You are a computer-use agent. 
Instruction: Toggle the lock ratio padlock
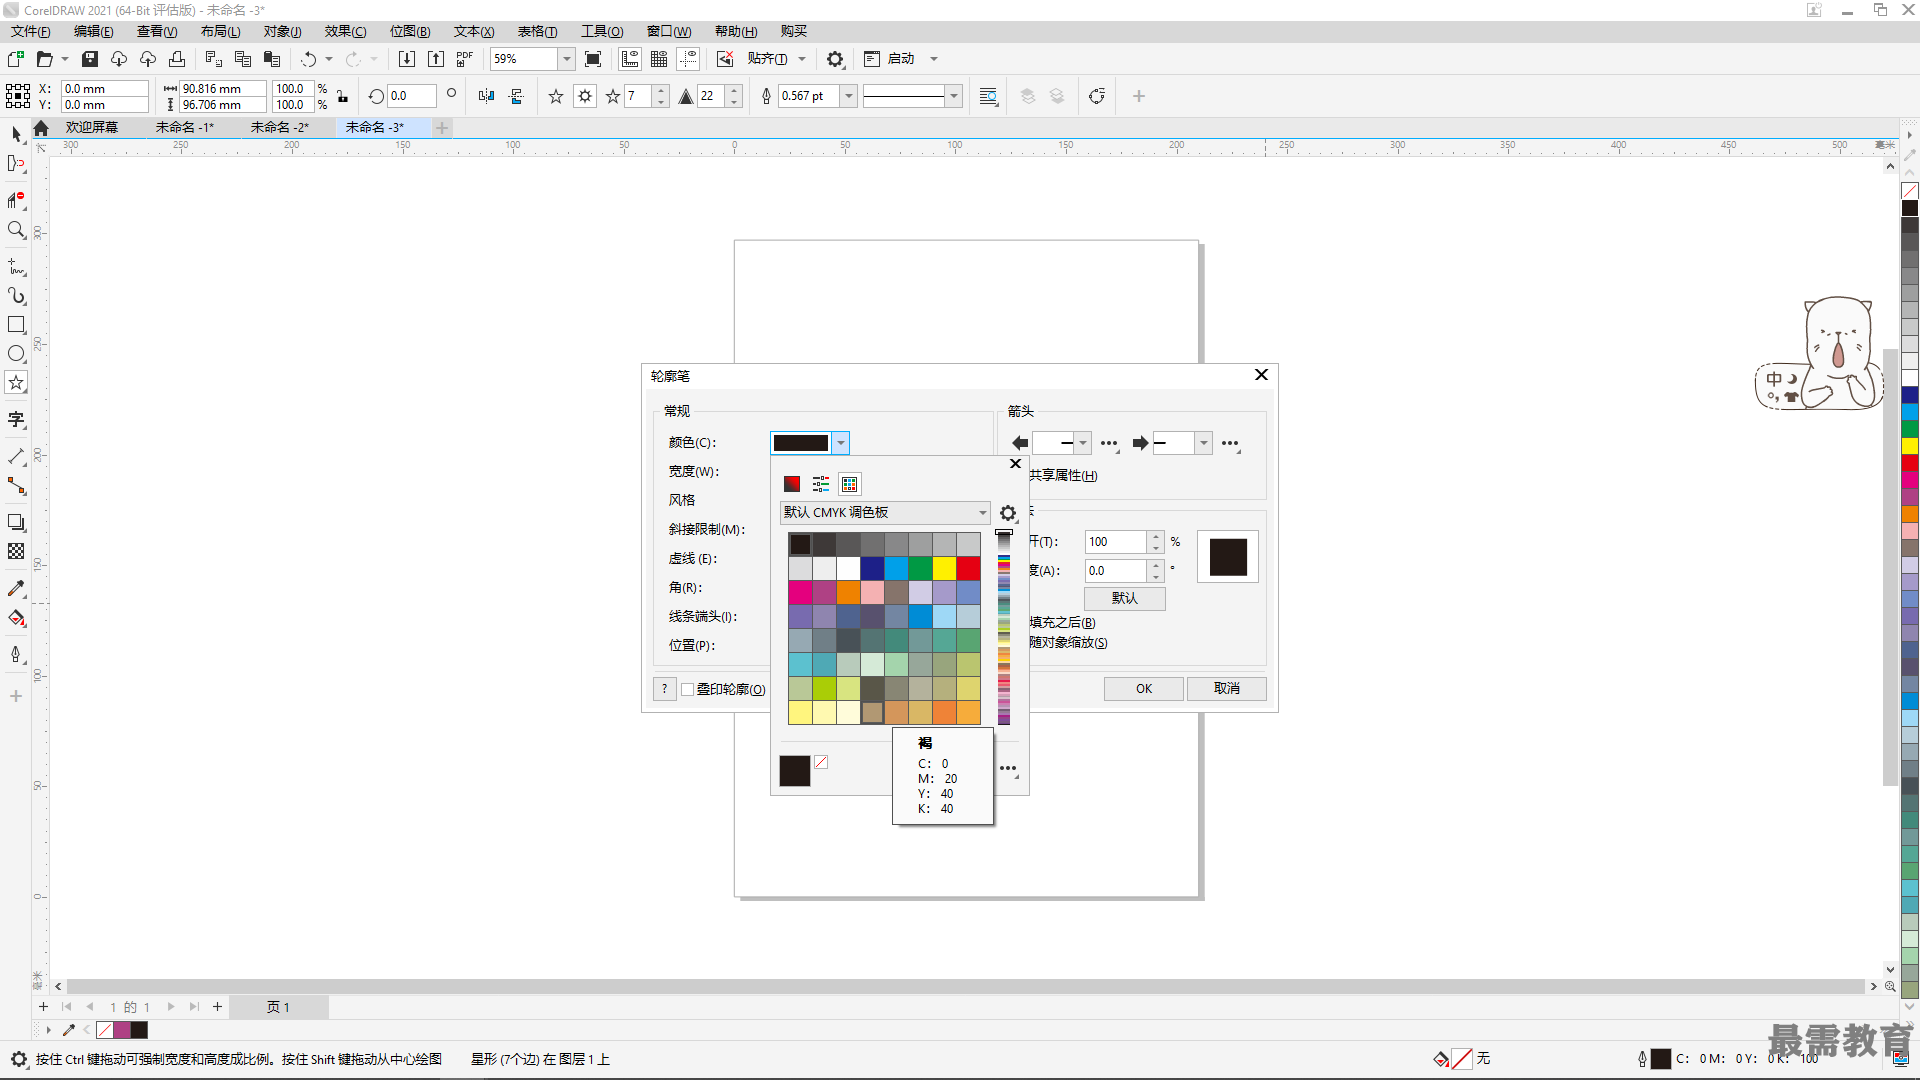tap(343, 97)
